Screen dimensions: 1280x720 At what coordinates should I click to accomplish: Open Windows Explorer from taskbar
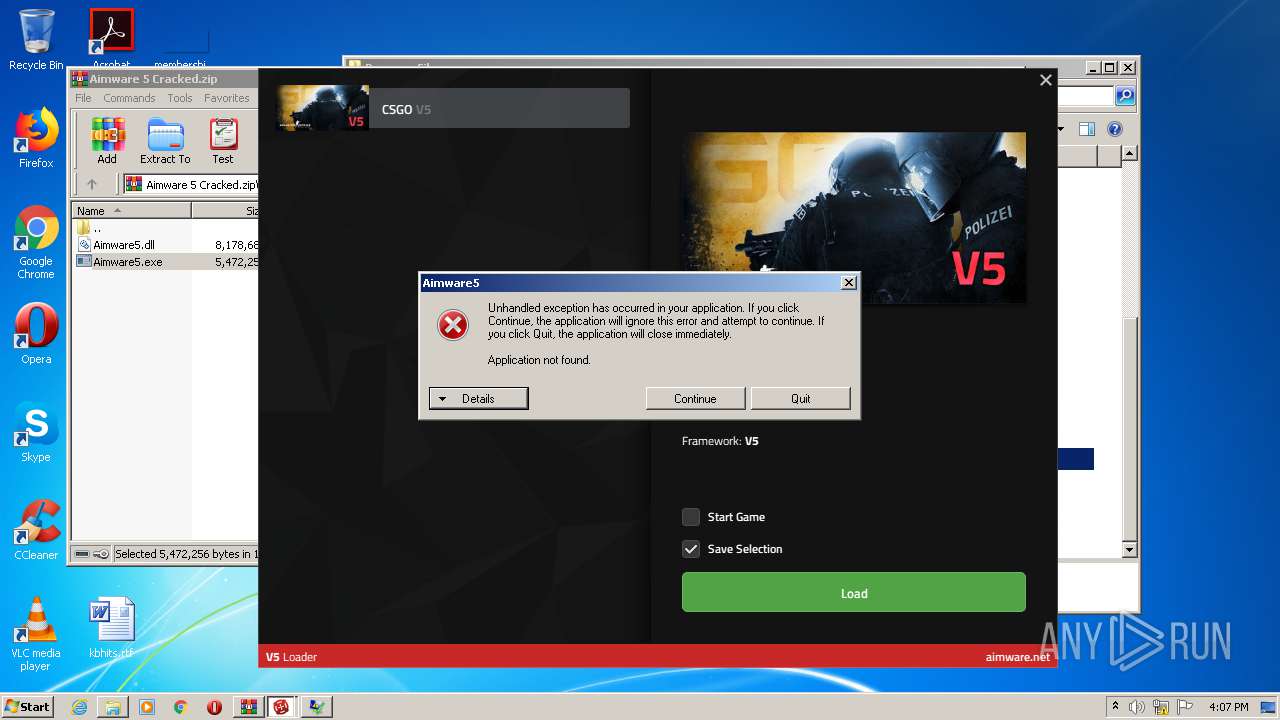(x=113, y=707)
